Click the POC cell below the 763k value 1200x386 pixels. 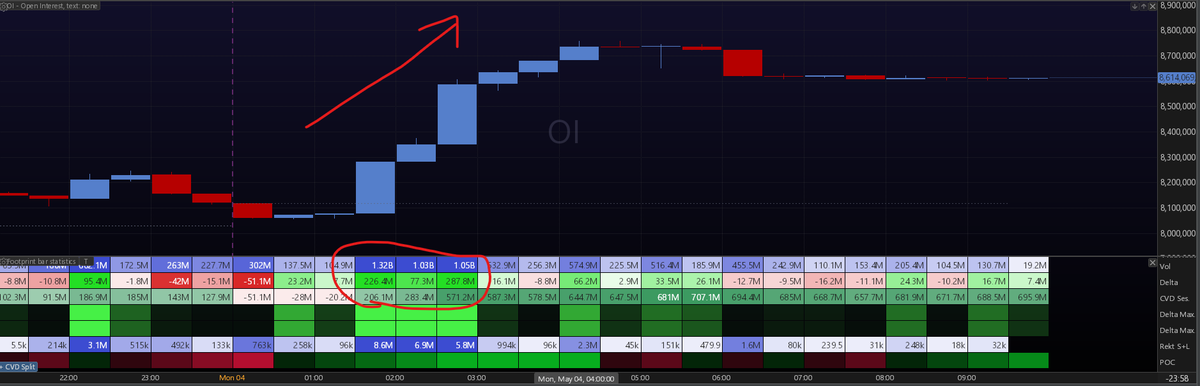coord(253,360)
